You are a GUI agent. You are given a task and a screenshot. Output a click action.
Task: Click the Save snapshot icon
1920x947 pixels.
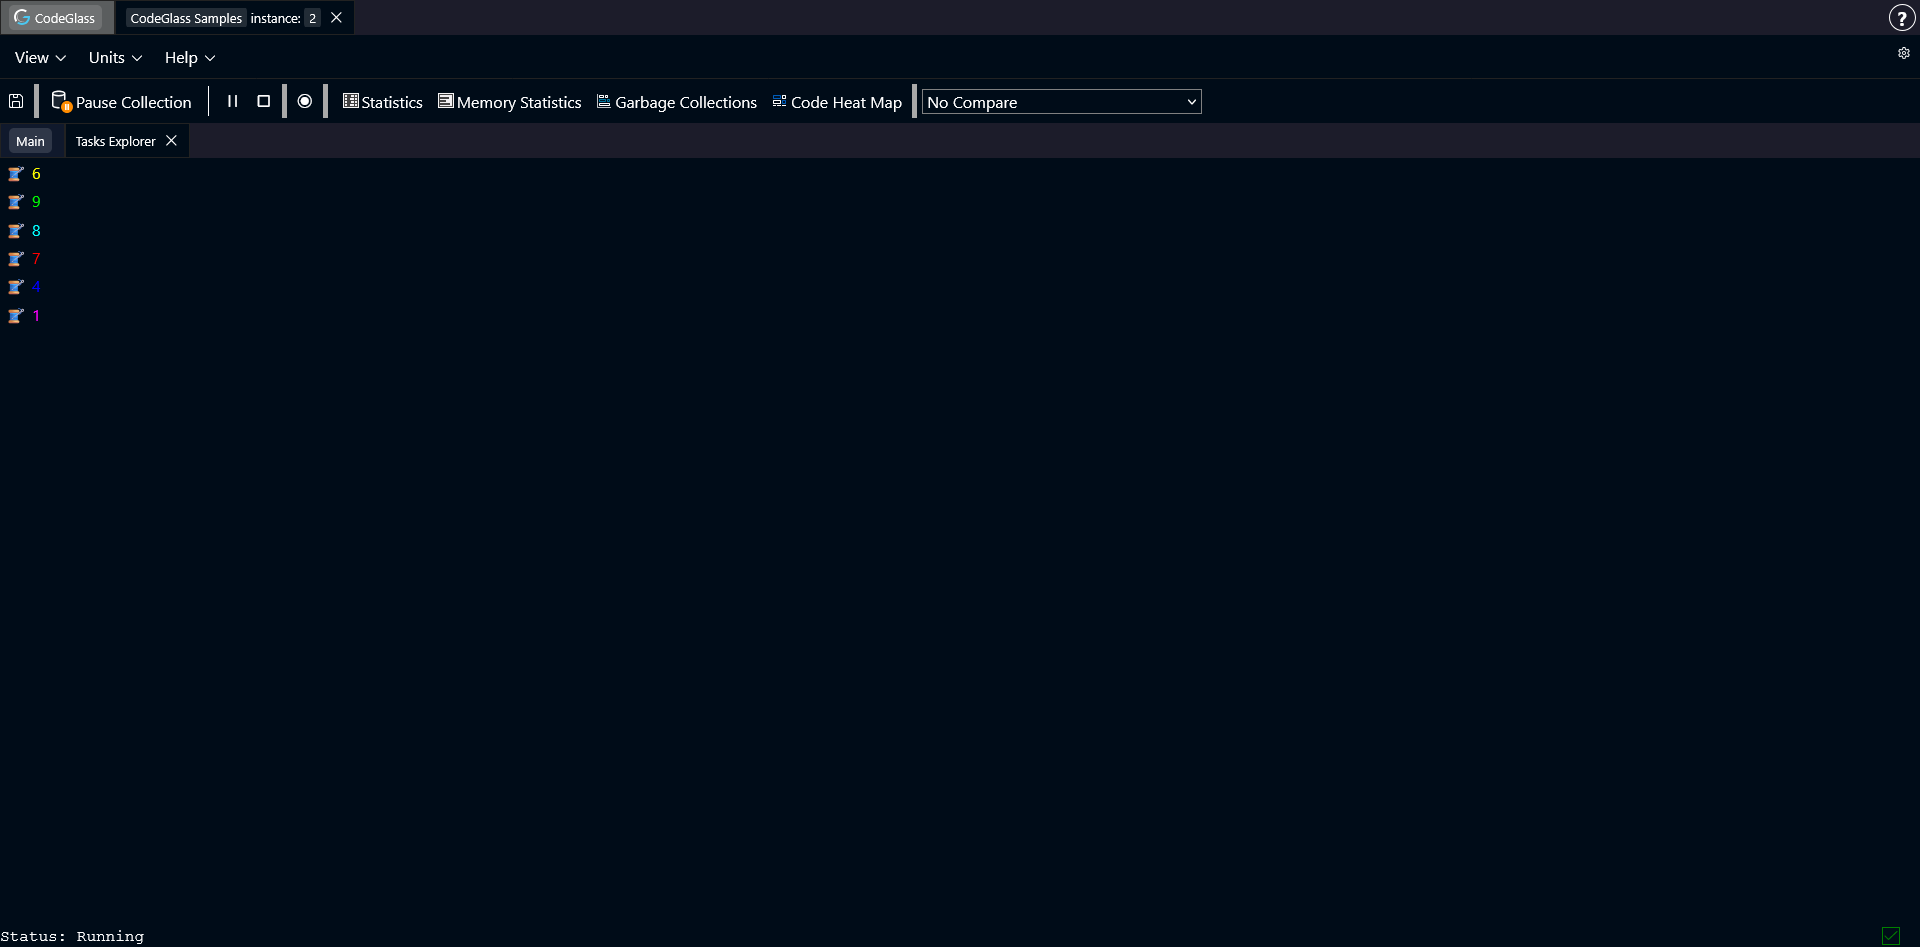(x=16, y=100)
